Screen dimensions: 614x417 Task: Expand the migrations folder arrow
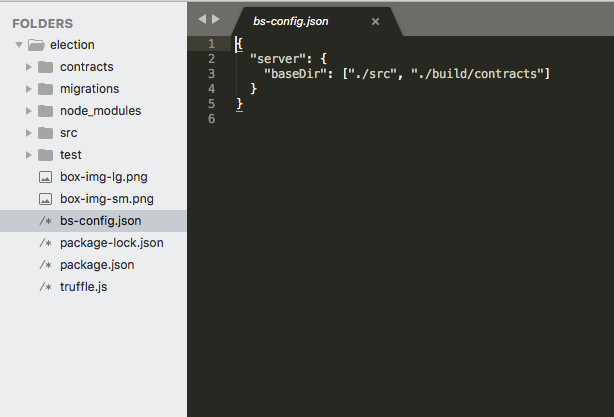(29, 89)
